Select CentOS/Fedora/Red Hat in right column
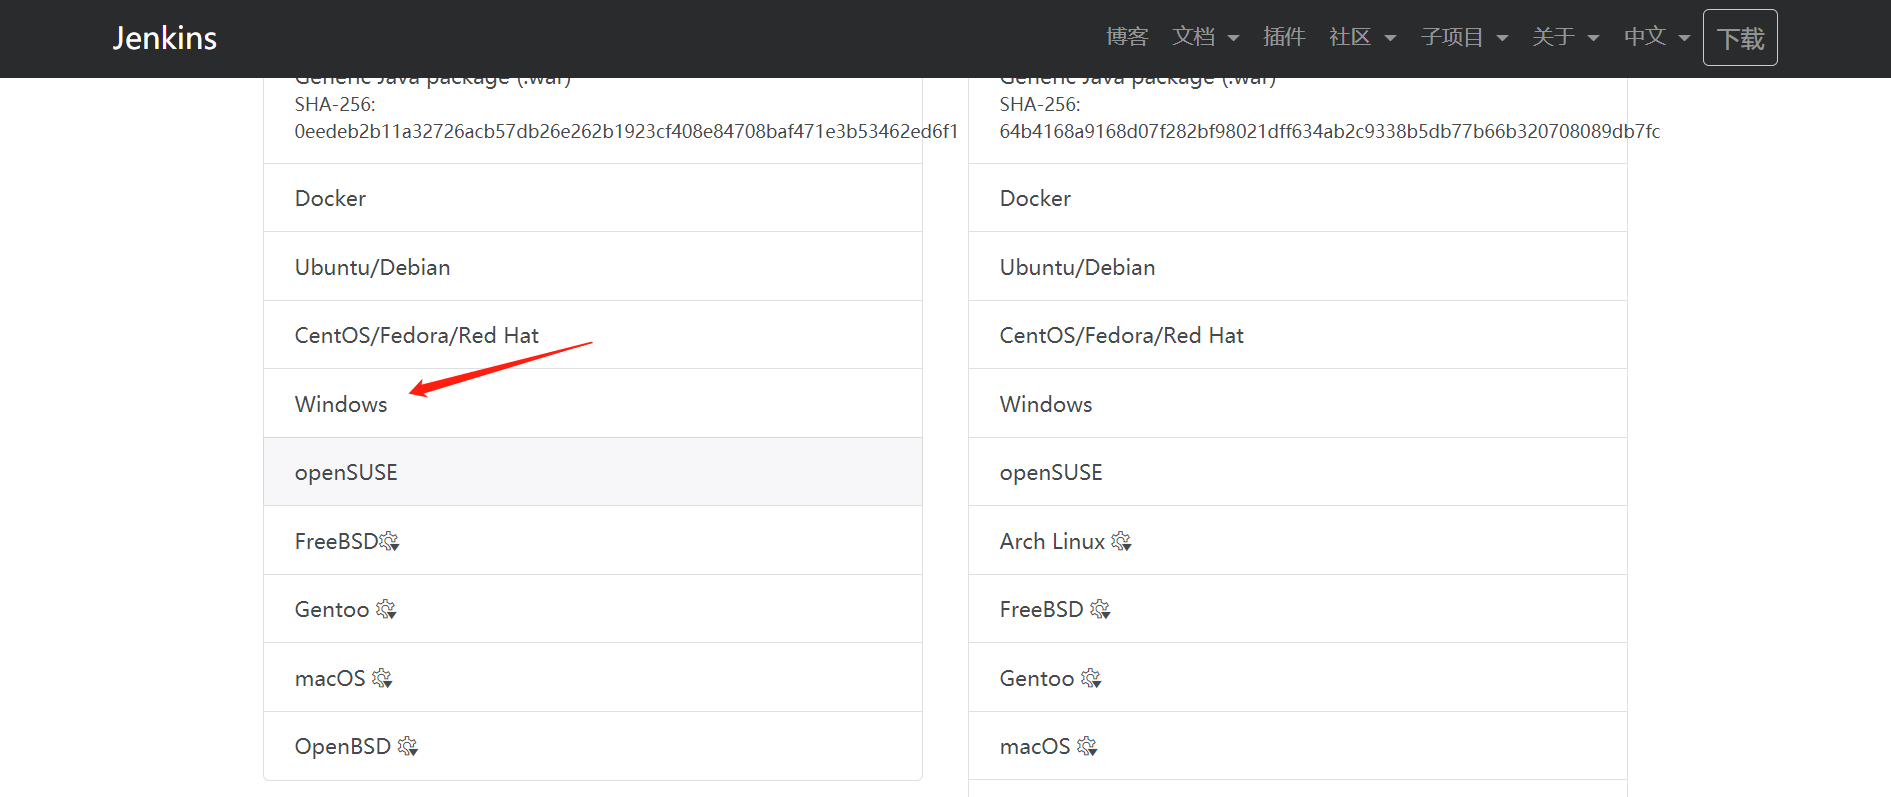The image size is (1891, 797). tap(1298, 335)
